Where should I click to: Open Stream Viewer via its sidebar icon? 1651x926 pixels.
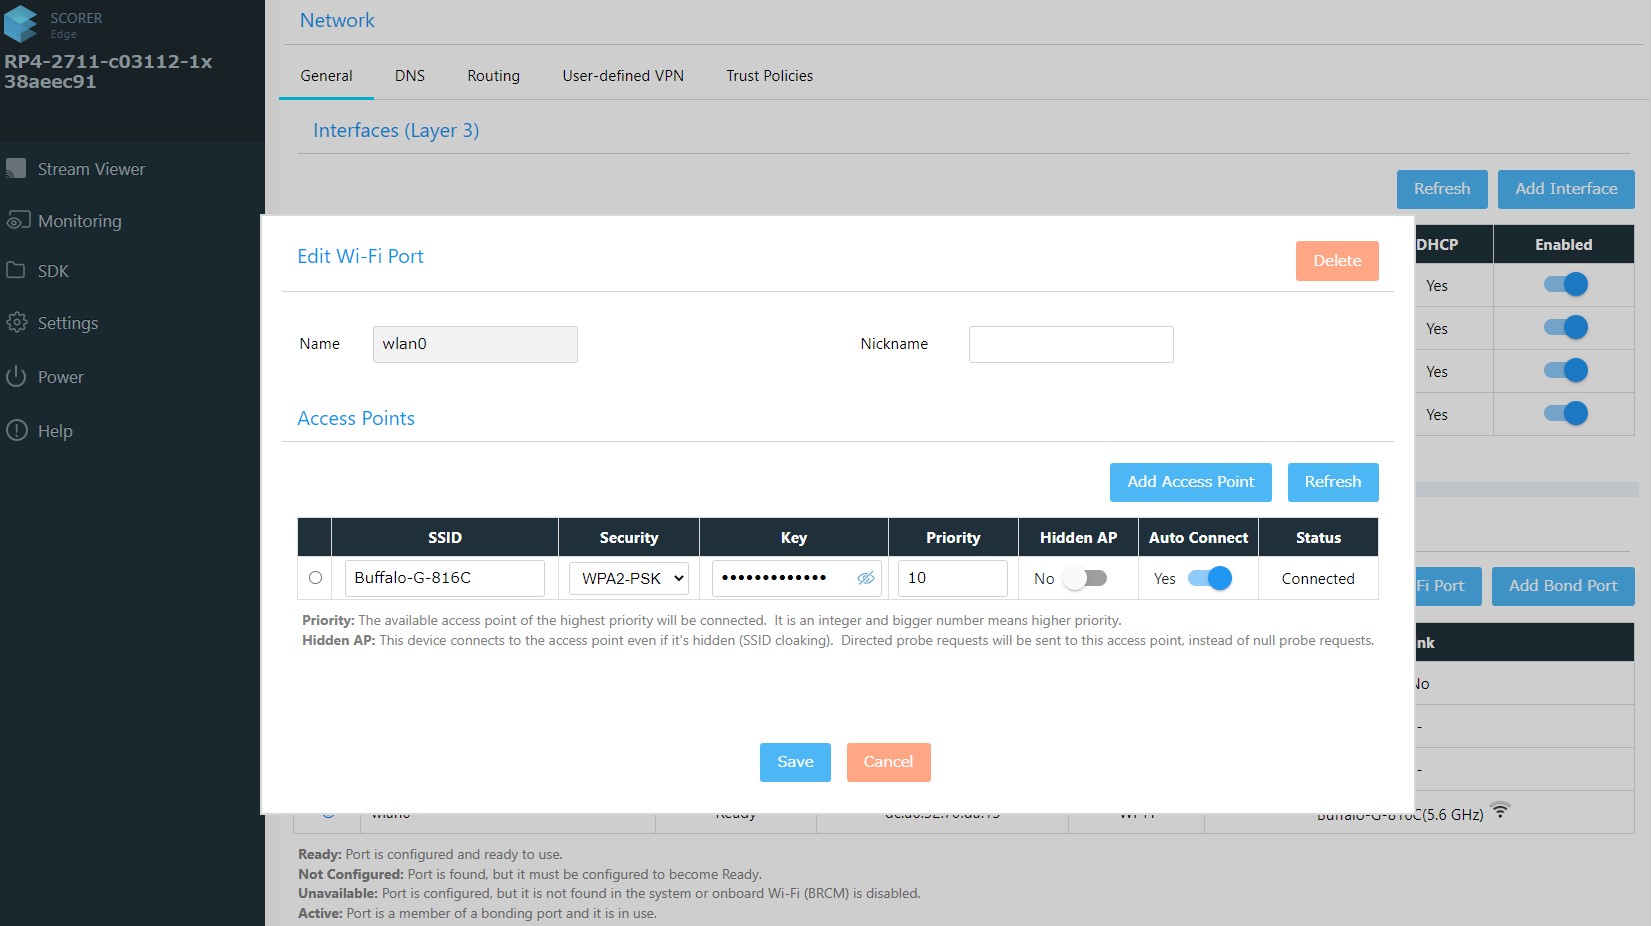pyautogui.click(x=16, y=169)
